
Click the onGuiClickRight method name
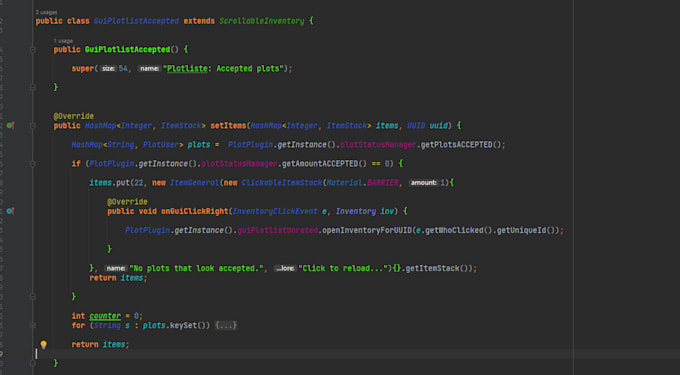coord(195,211)
